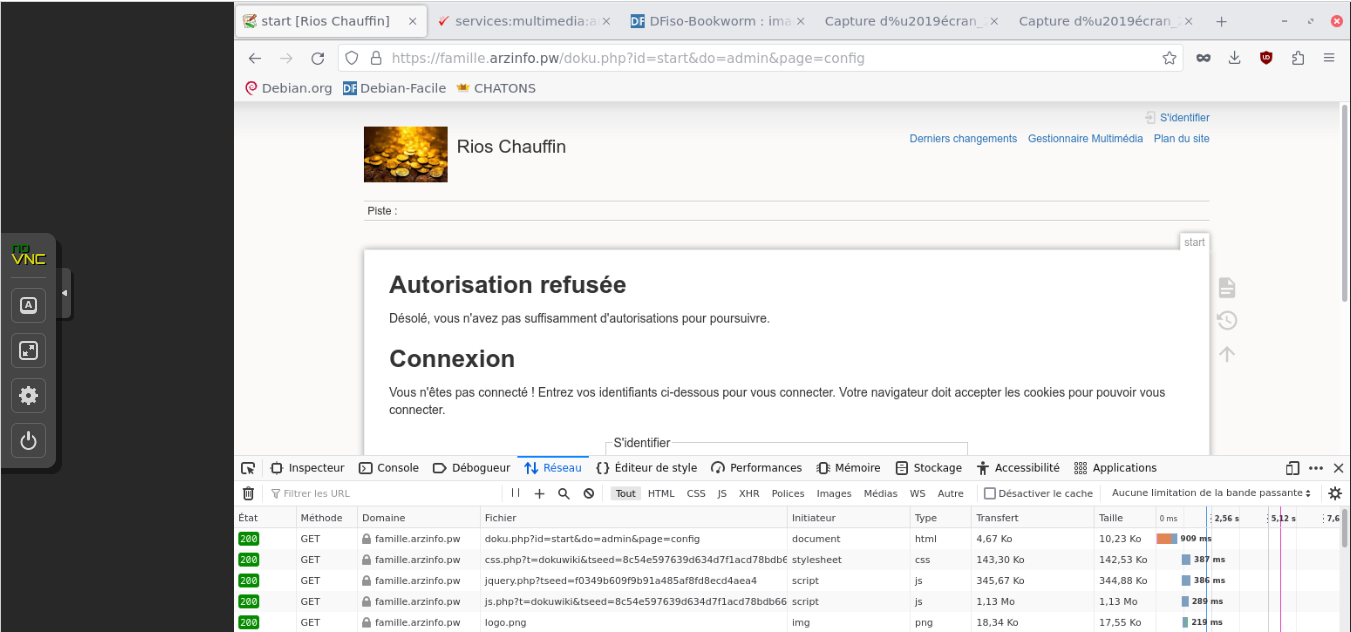Image resolution: width=1351 pixels, height=632 pixels.
Task: Activate the element picker in DevTools
Action: 248,468
